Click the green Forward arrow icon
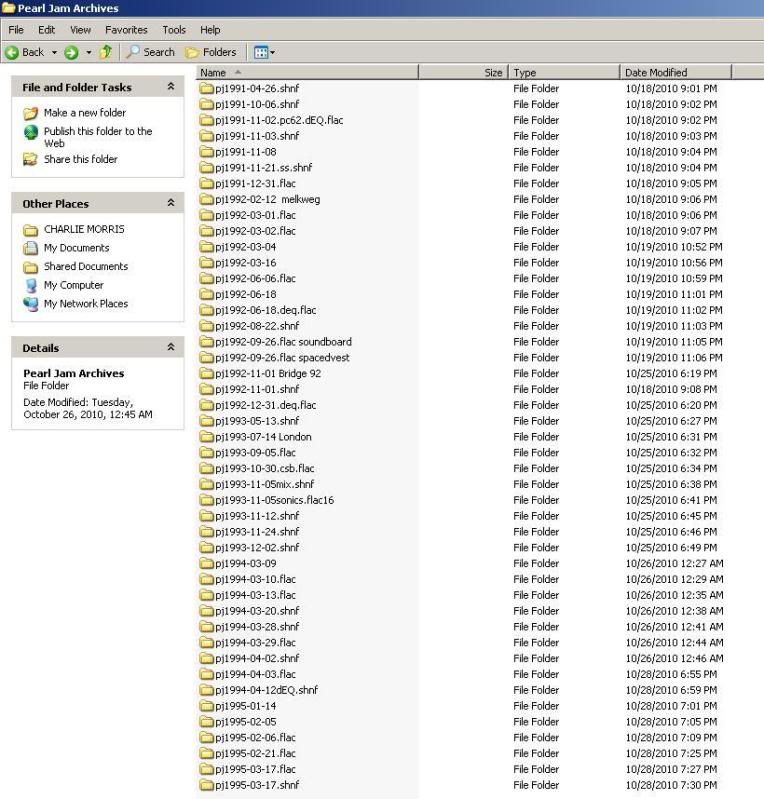Image resolution: width=764 pixels, height=799 pixels. click(x=71, y=52)
